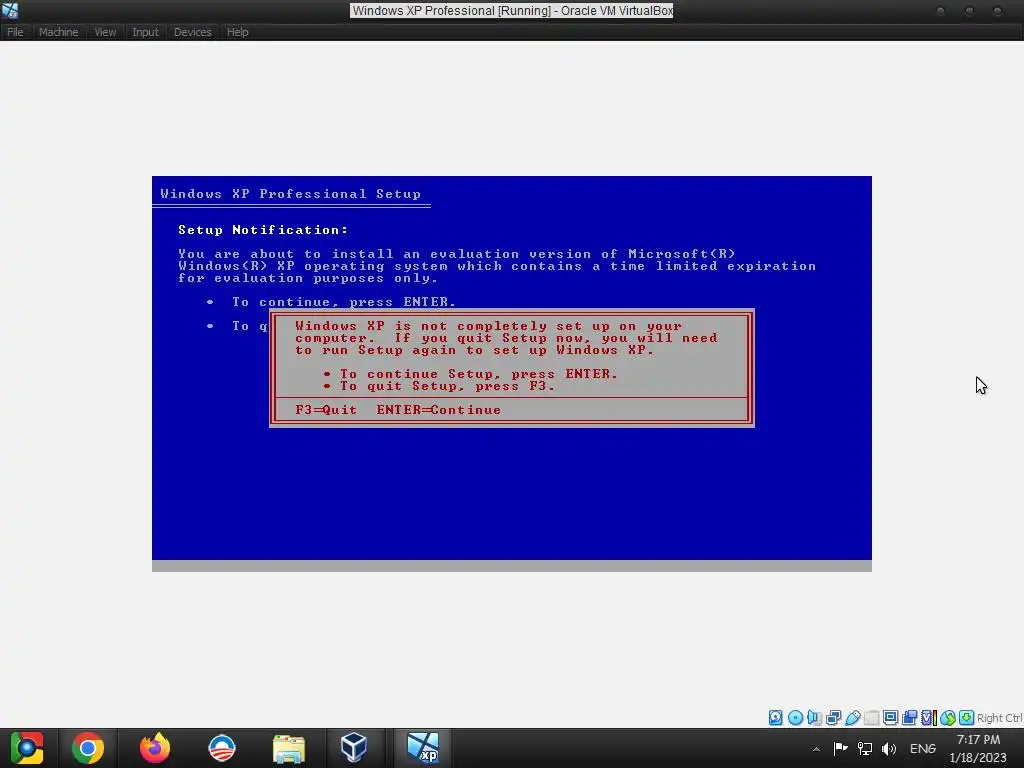Open the Machine menu
Image resolution: width=1024 pixels, height=768 pixels.
(x=58, y=32)
